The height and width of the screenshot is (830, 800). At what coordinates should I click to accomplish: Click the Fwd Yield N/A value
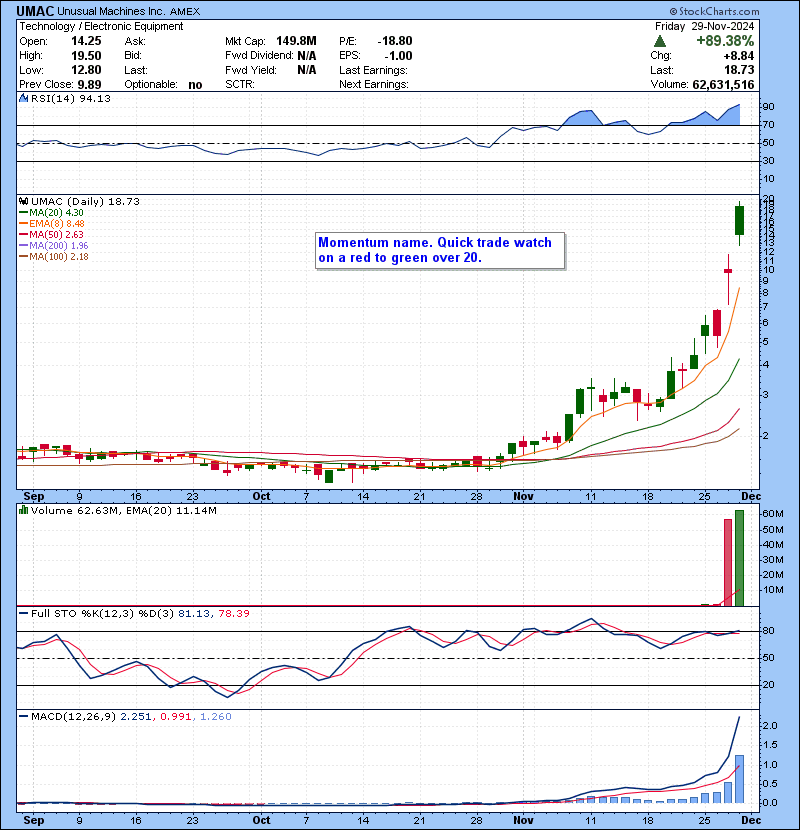coord(307,70)
